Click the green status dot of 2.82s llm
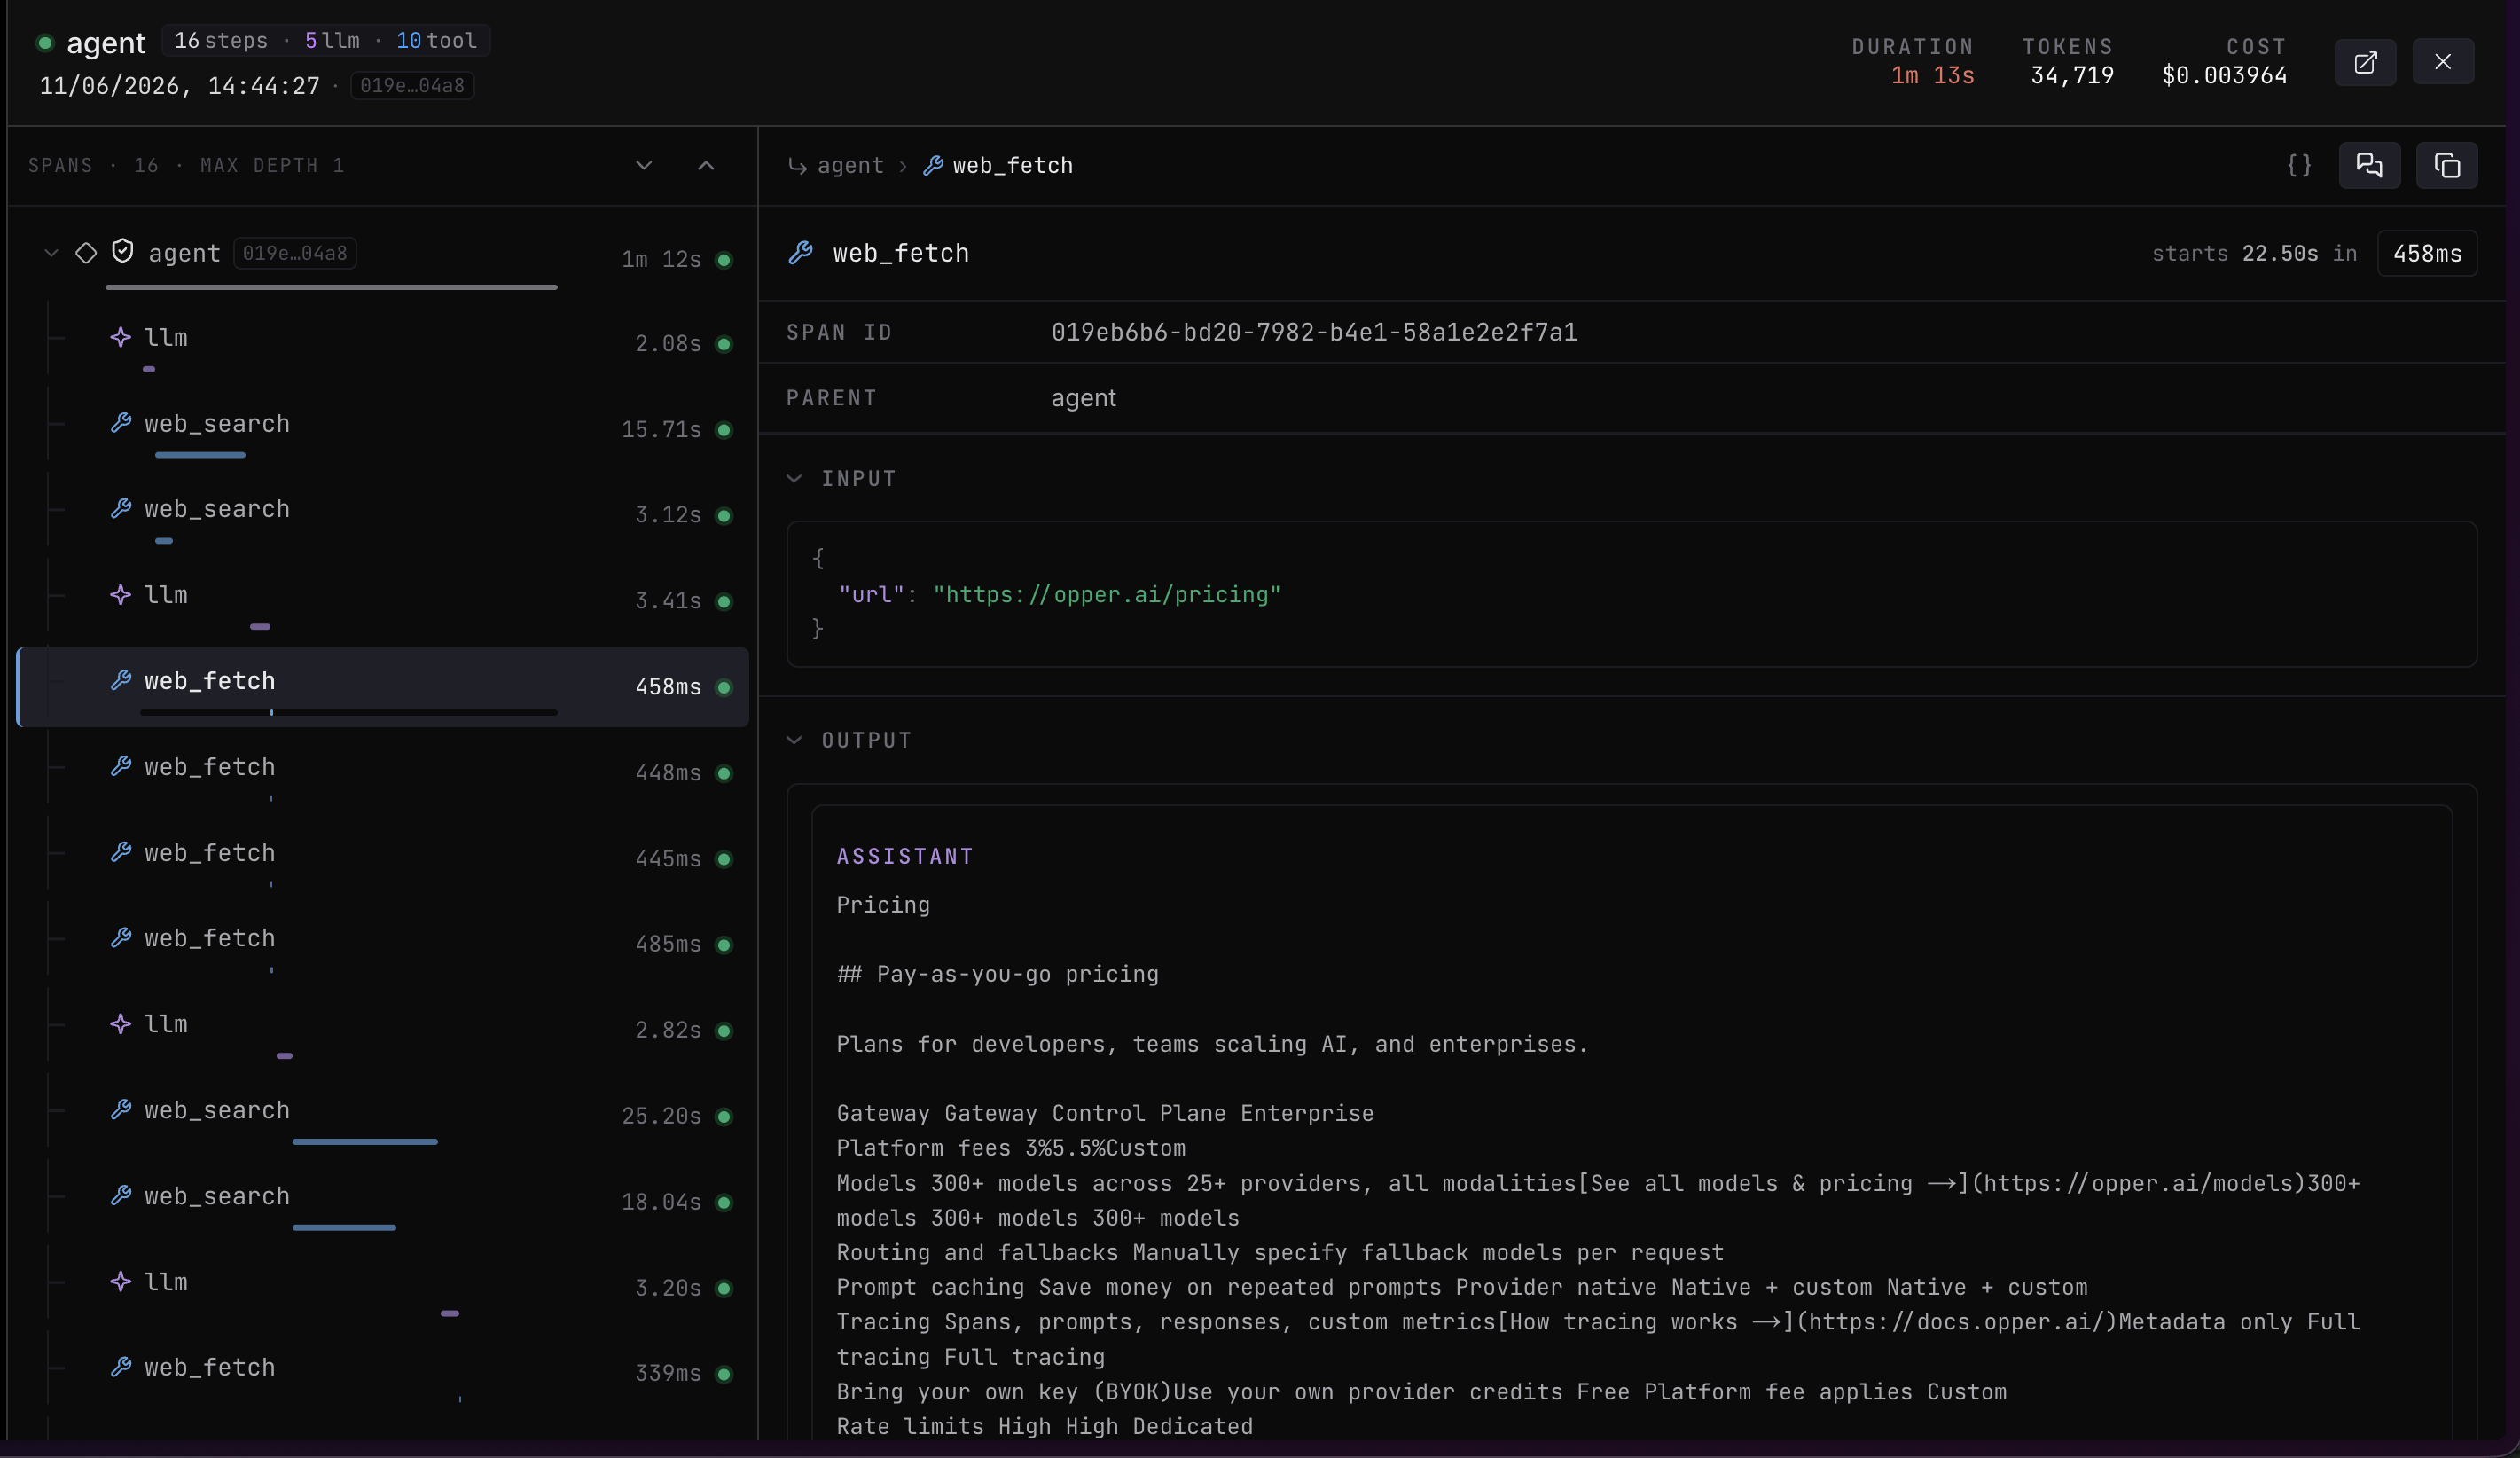Screen dimensions: 2520x1458 pyautogui.click(x=724, y=1030)
